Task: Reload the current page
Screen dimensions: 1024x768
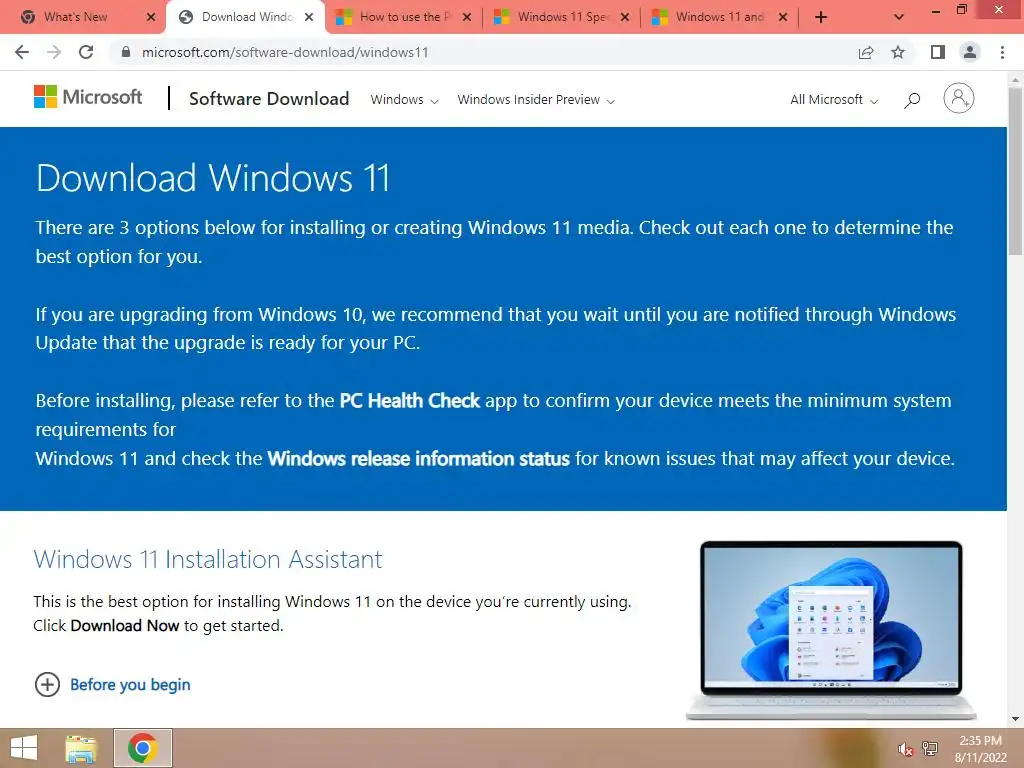Action: (86, 52)
